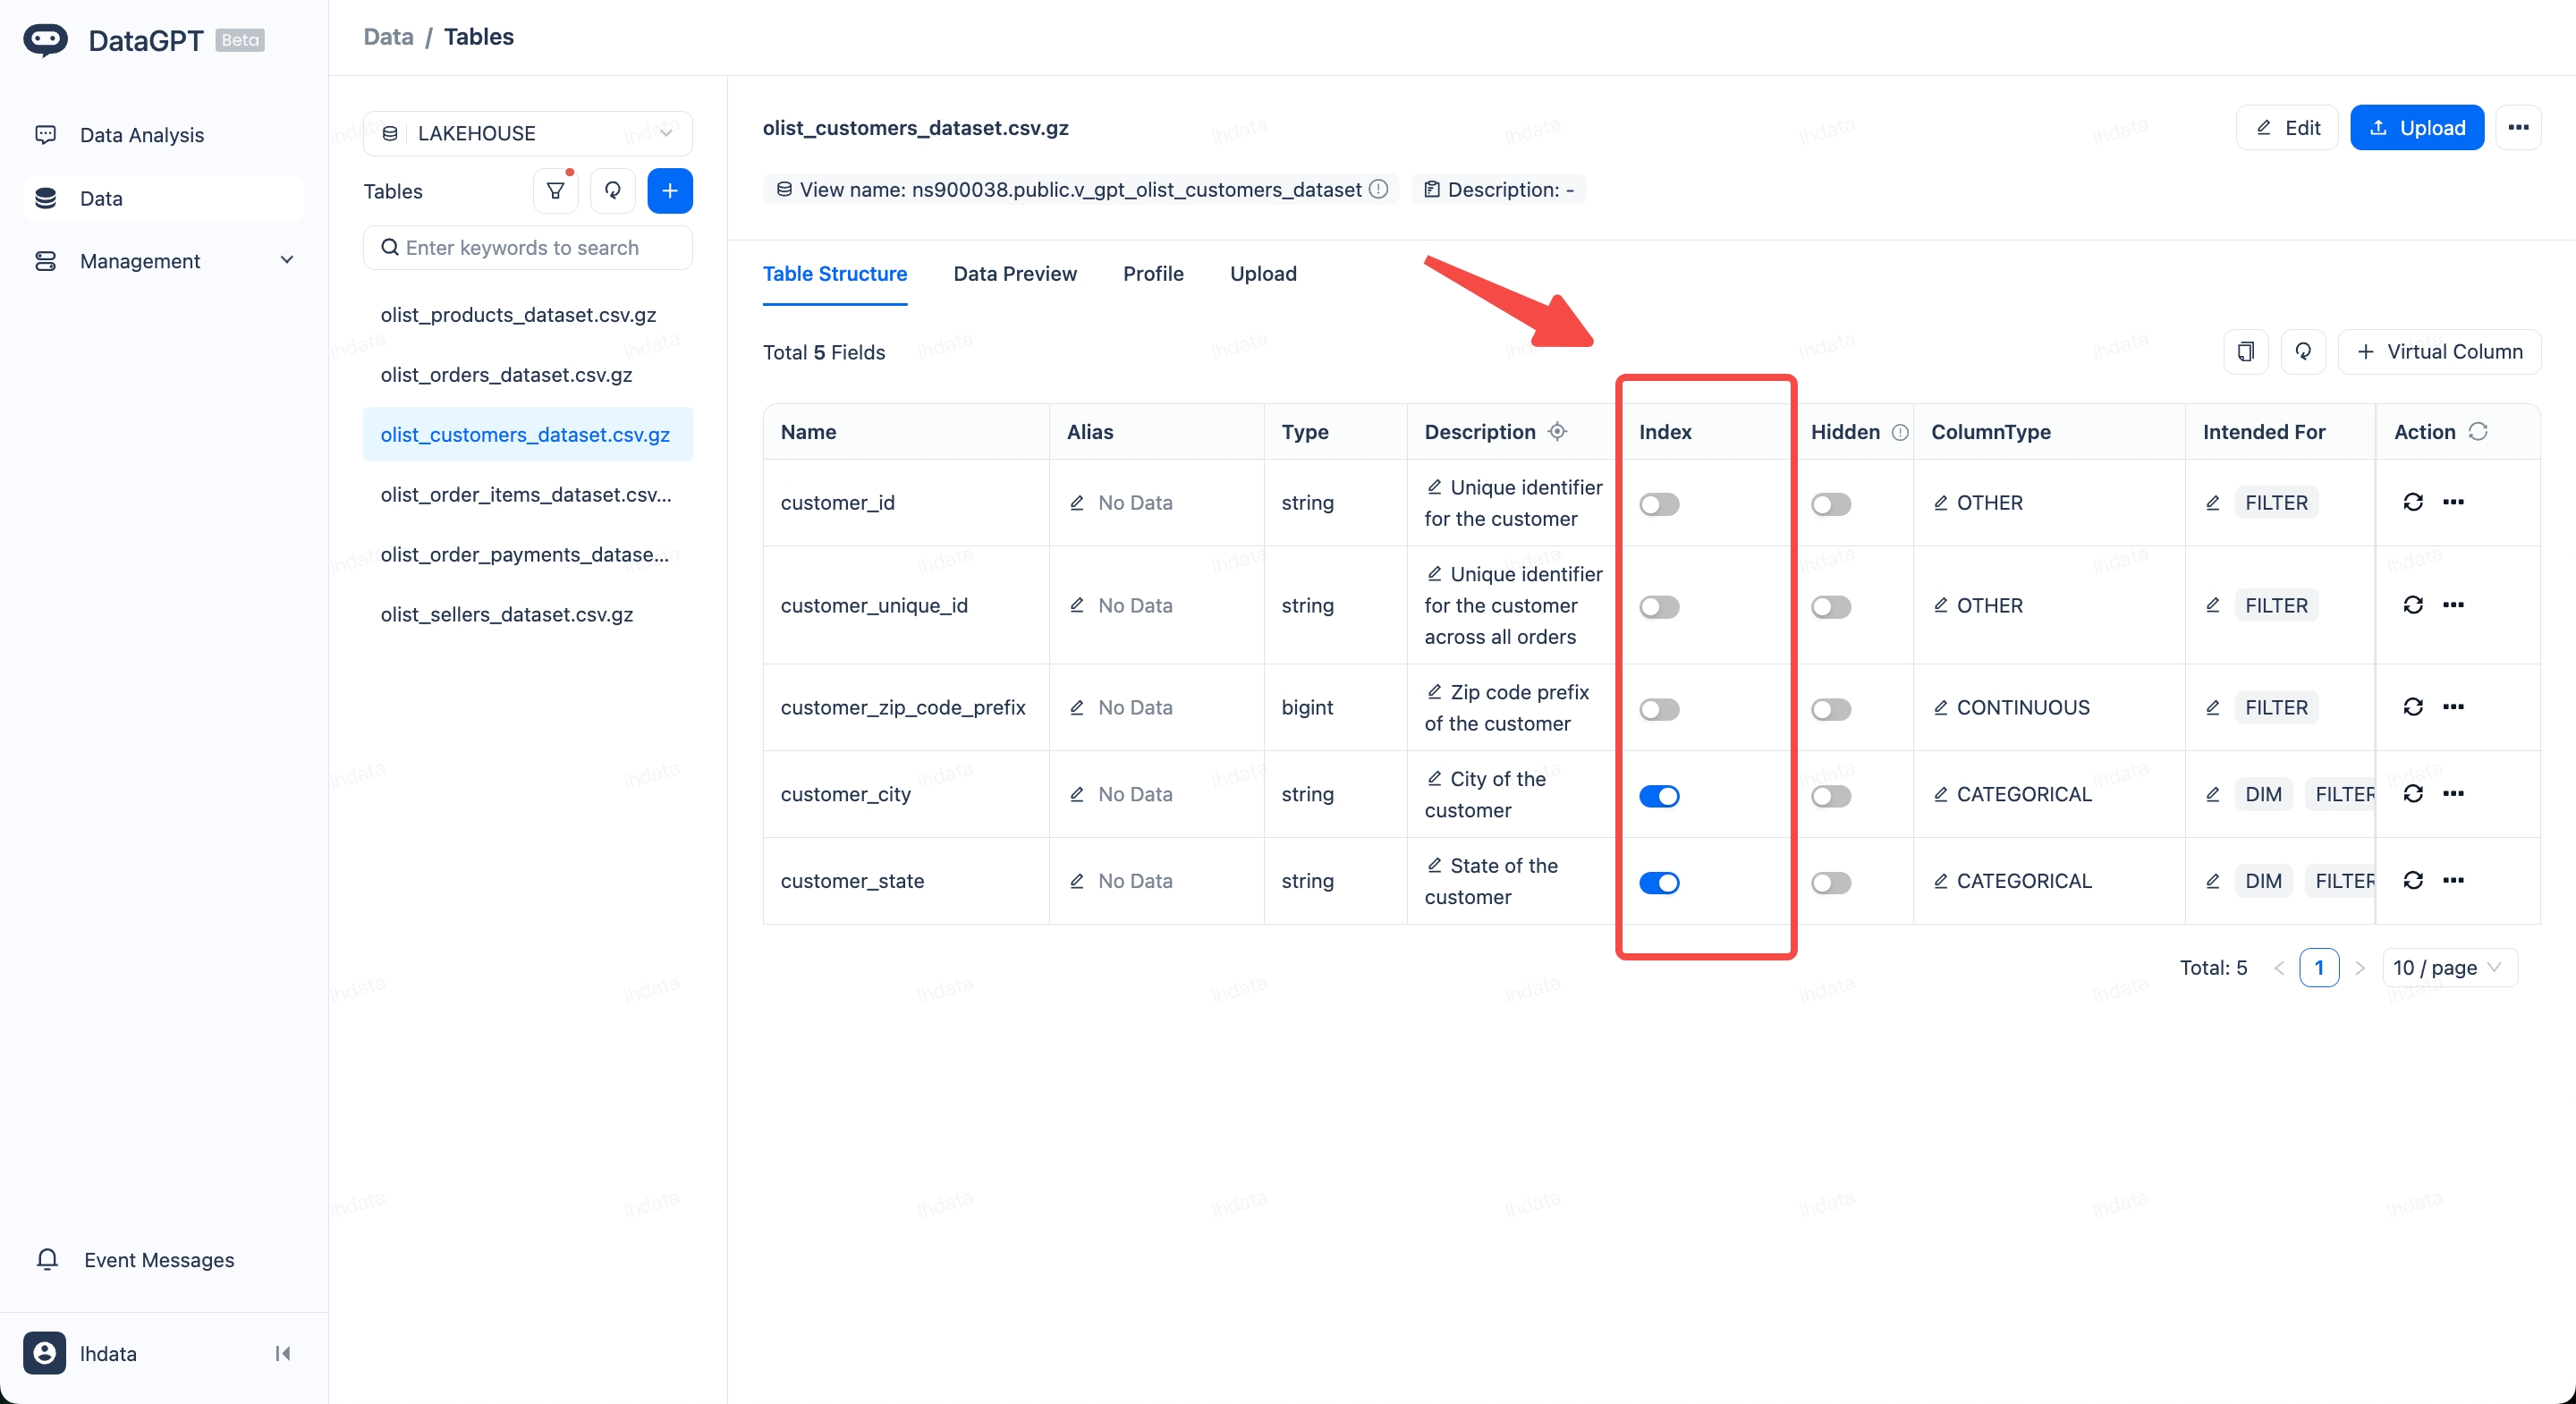Edit the alias pencil for customer_city
Screen dimensions: 2576x1404
point(1077,794)
